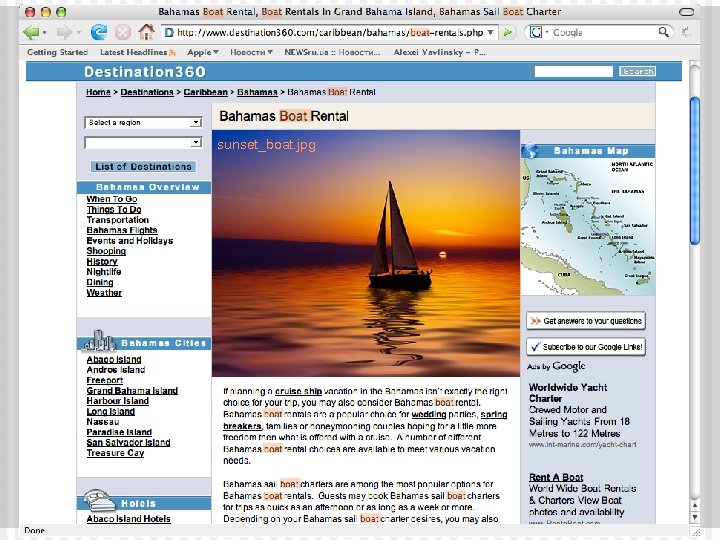
Task: Open the Abaco Island Hotels link
Action: coord(129,519)
